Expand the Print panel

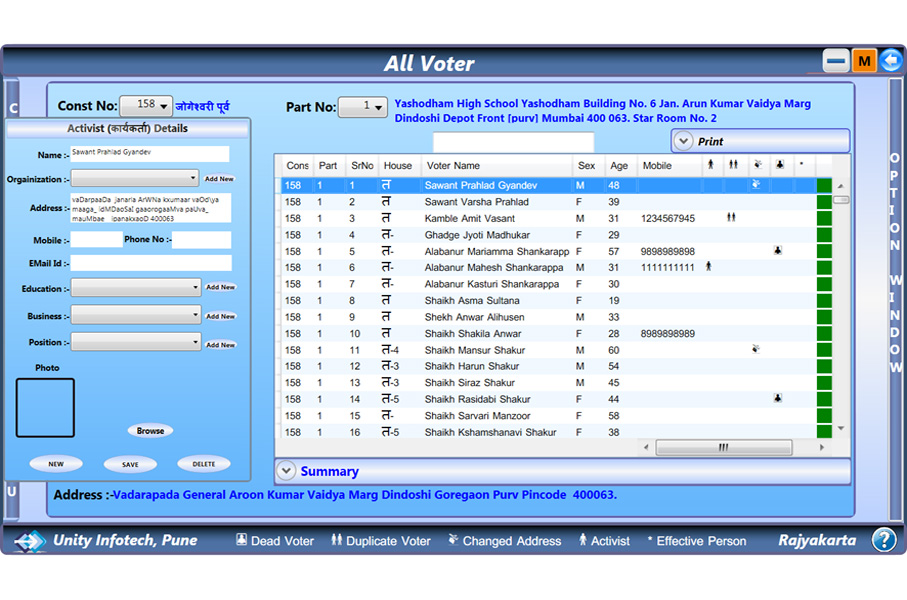coord(684,141)
